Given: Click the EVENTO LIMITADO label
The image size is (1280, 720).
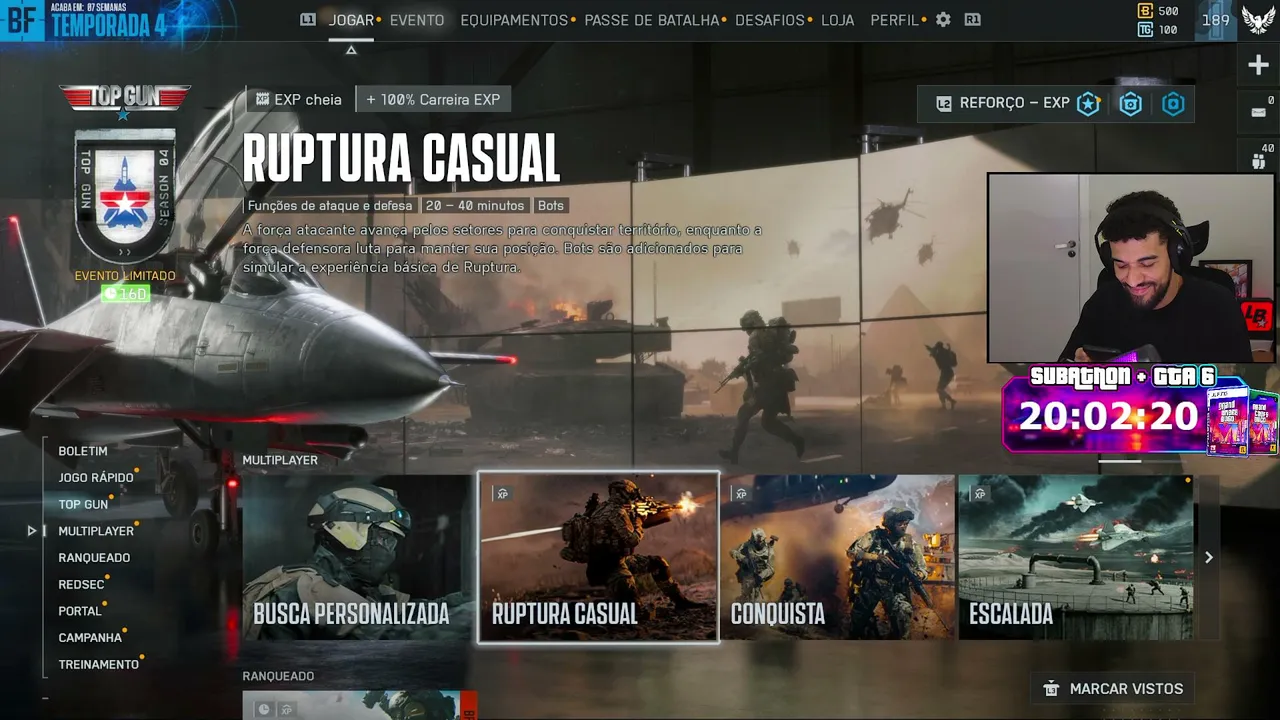Looking at the screenshot, I should (x=125, y=276).
